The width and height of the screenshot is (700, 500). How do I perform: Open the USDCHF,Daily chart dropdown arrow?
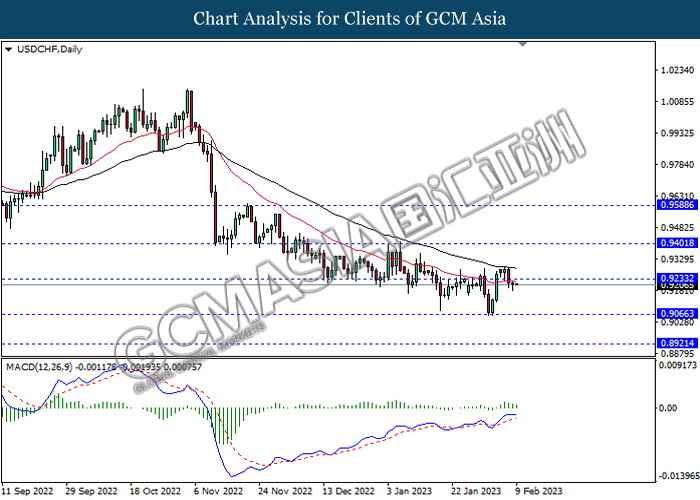(8, 50)
